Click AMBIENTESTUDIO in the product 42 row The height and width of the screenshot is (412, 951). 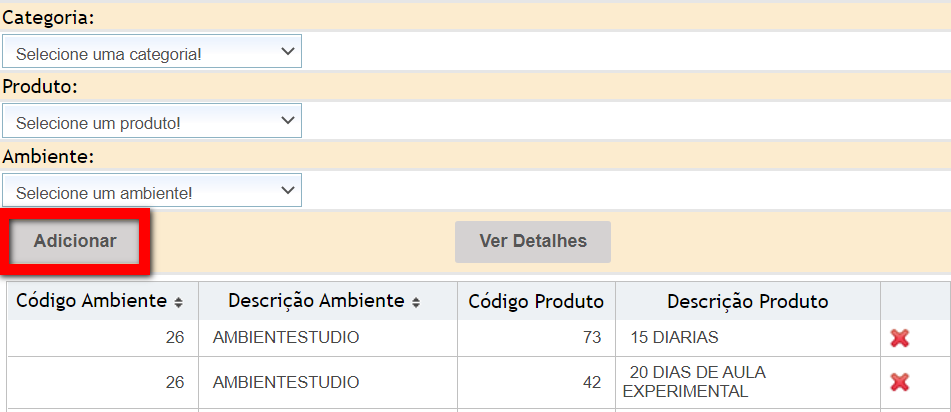pyautogui.click(x=286, y=382)
